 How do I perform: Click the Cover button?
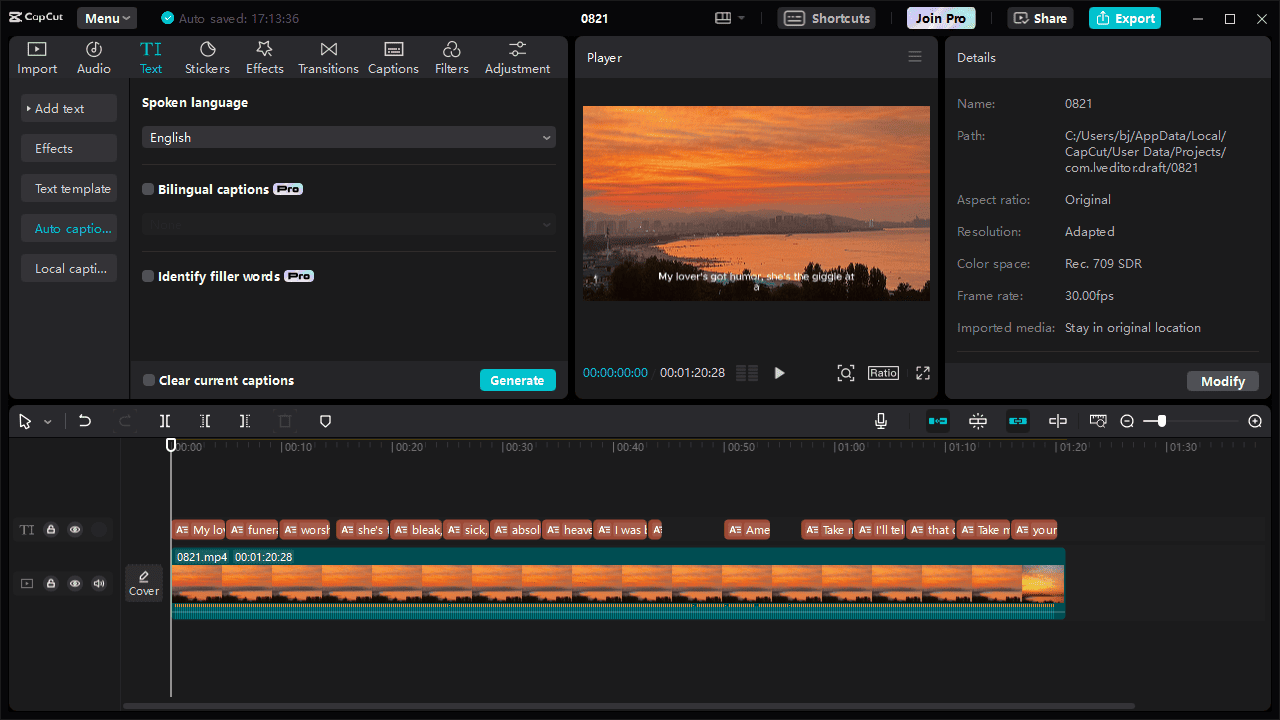(144, 583)
